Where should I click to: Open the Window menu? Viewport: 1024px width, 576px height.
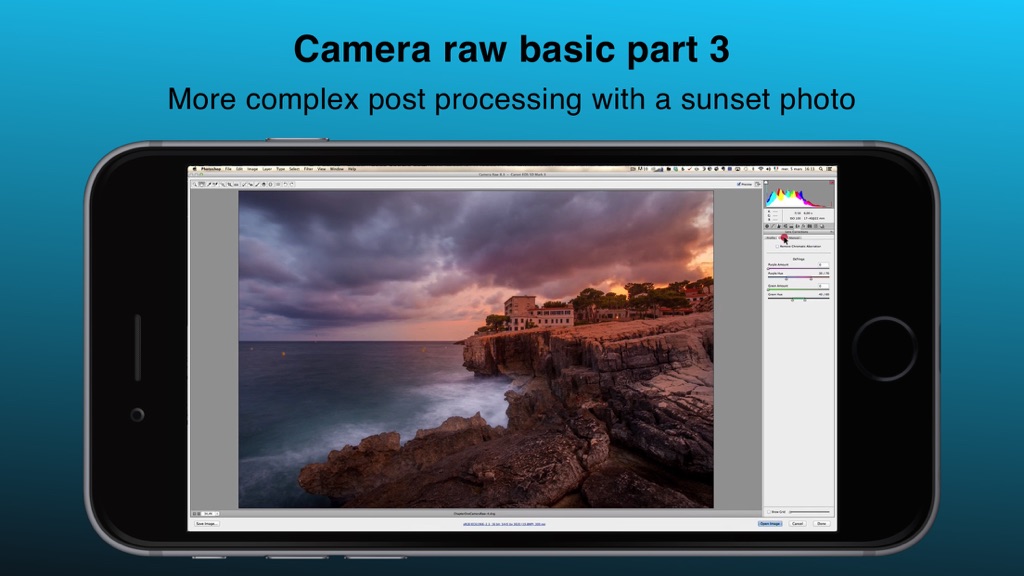(x=337, y=168)
